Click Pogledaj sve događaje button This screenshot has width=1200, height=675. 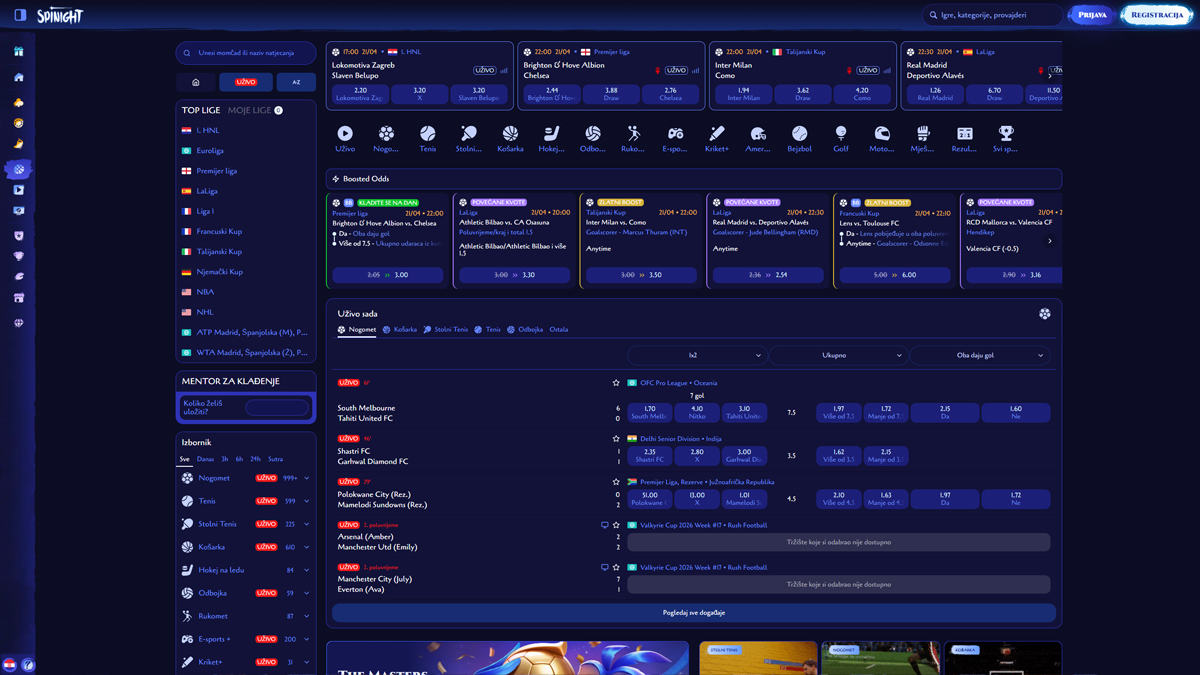tap(693, 612)
